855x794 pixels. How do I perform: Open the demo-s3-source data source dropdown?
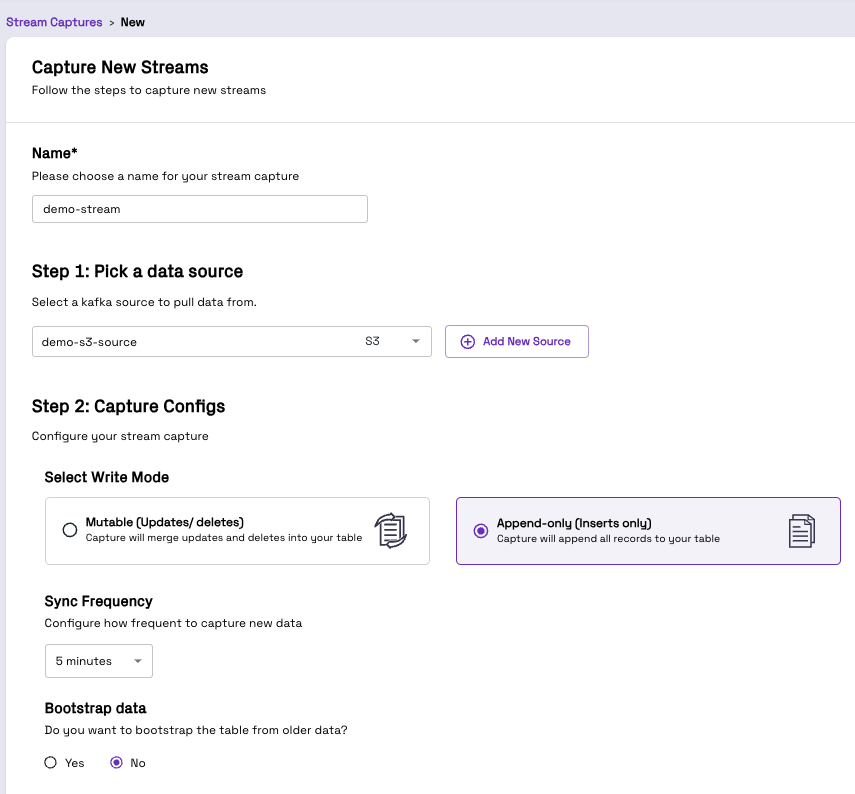(232, 342)
